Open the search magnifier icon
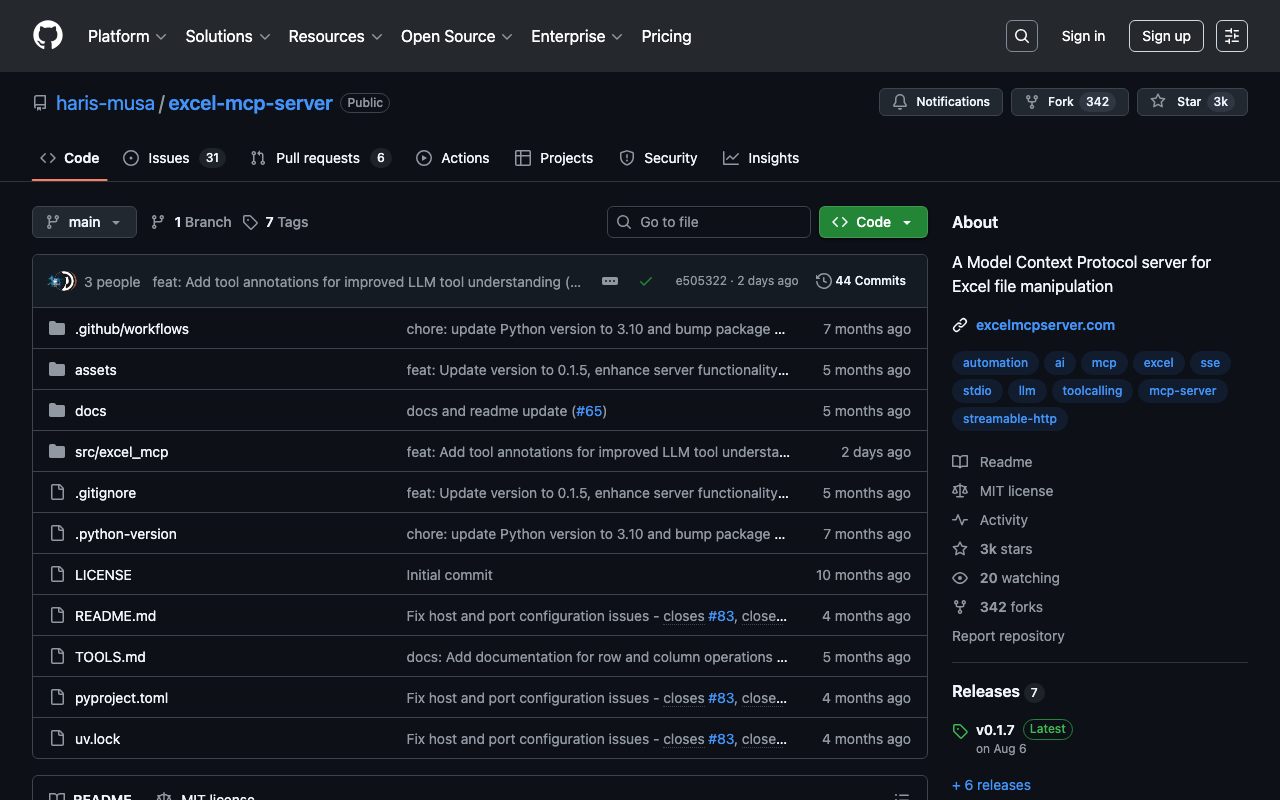The width and height of the screenshot is (1280, 800). tap(1022, 36)
